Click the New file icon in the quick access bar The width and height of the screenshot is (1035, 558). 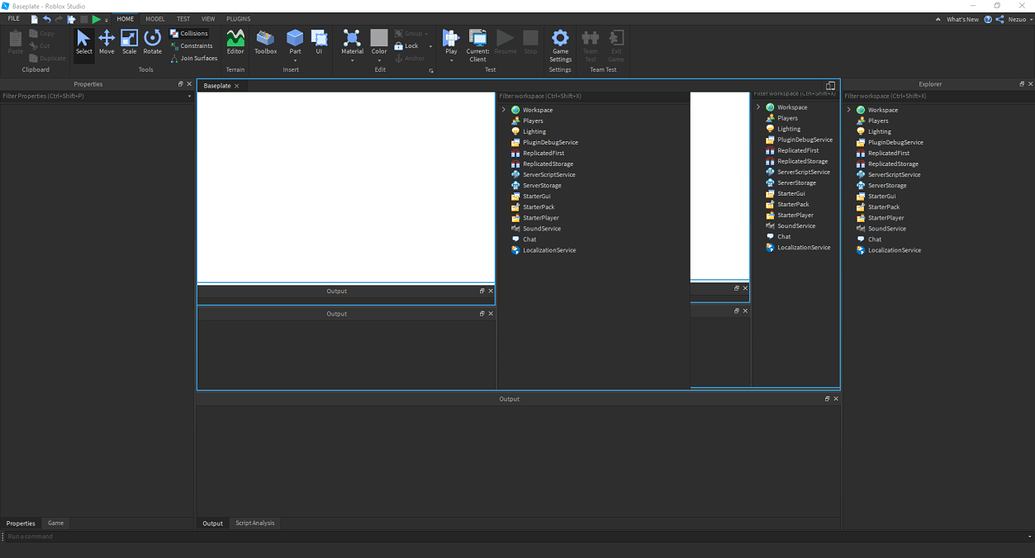pos(34,19)
